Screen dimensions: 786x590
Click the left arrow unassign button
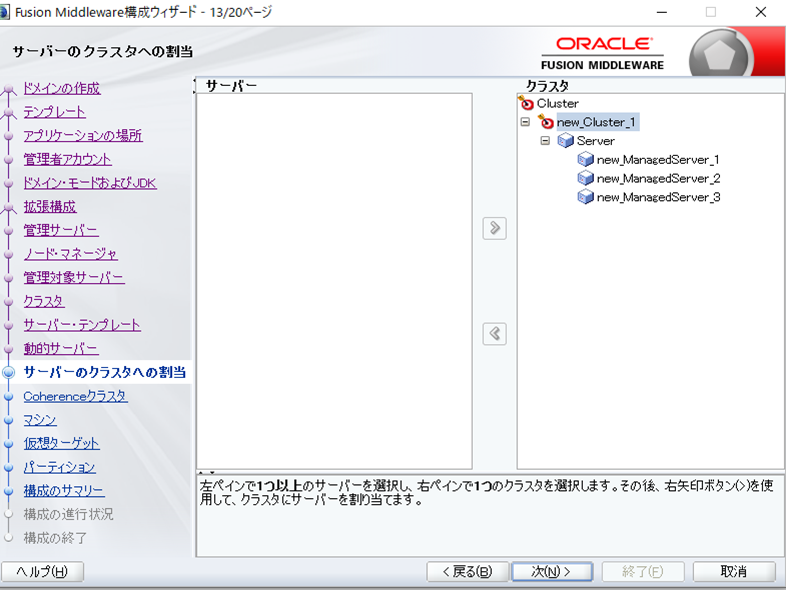click(494, 334)
